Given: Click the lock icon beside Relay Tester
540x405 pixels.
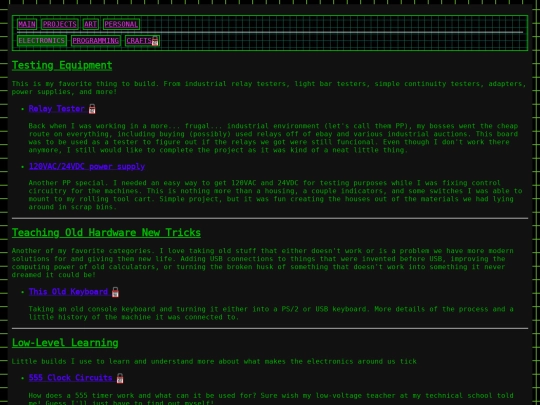Looking at the screenshot, I should tap(92, 109).
